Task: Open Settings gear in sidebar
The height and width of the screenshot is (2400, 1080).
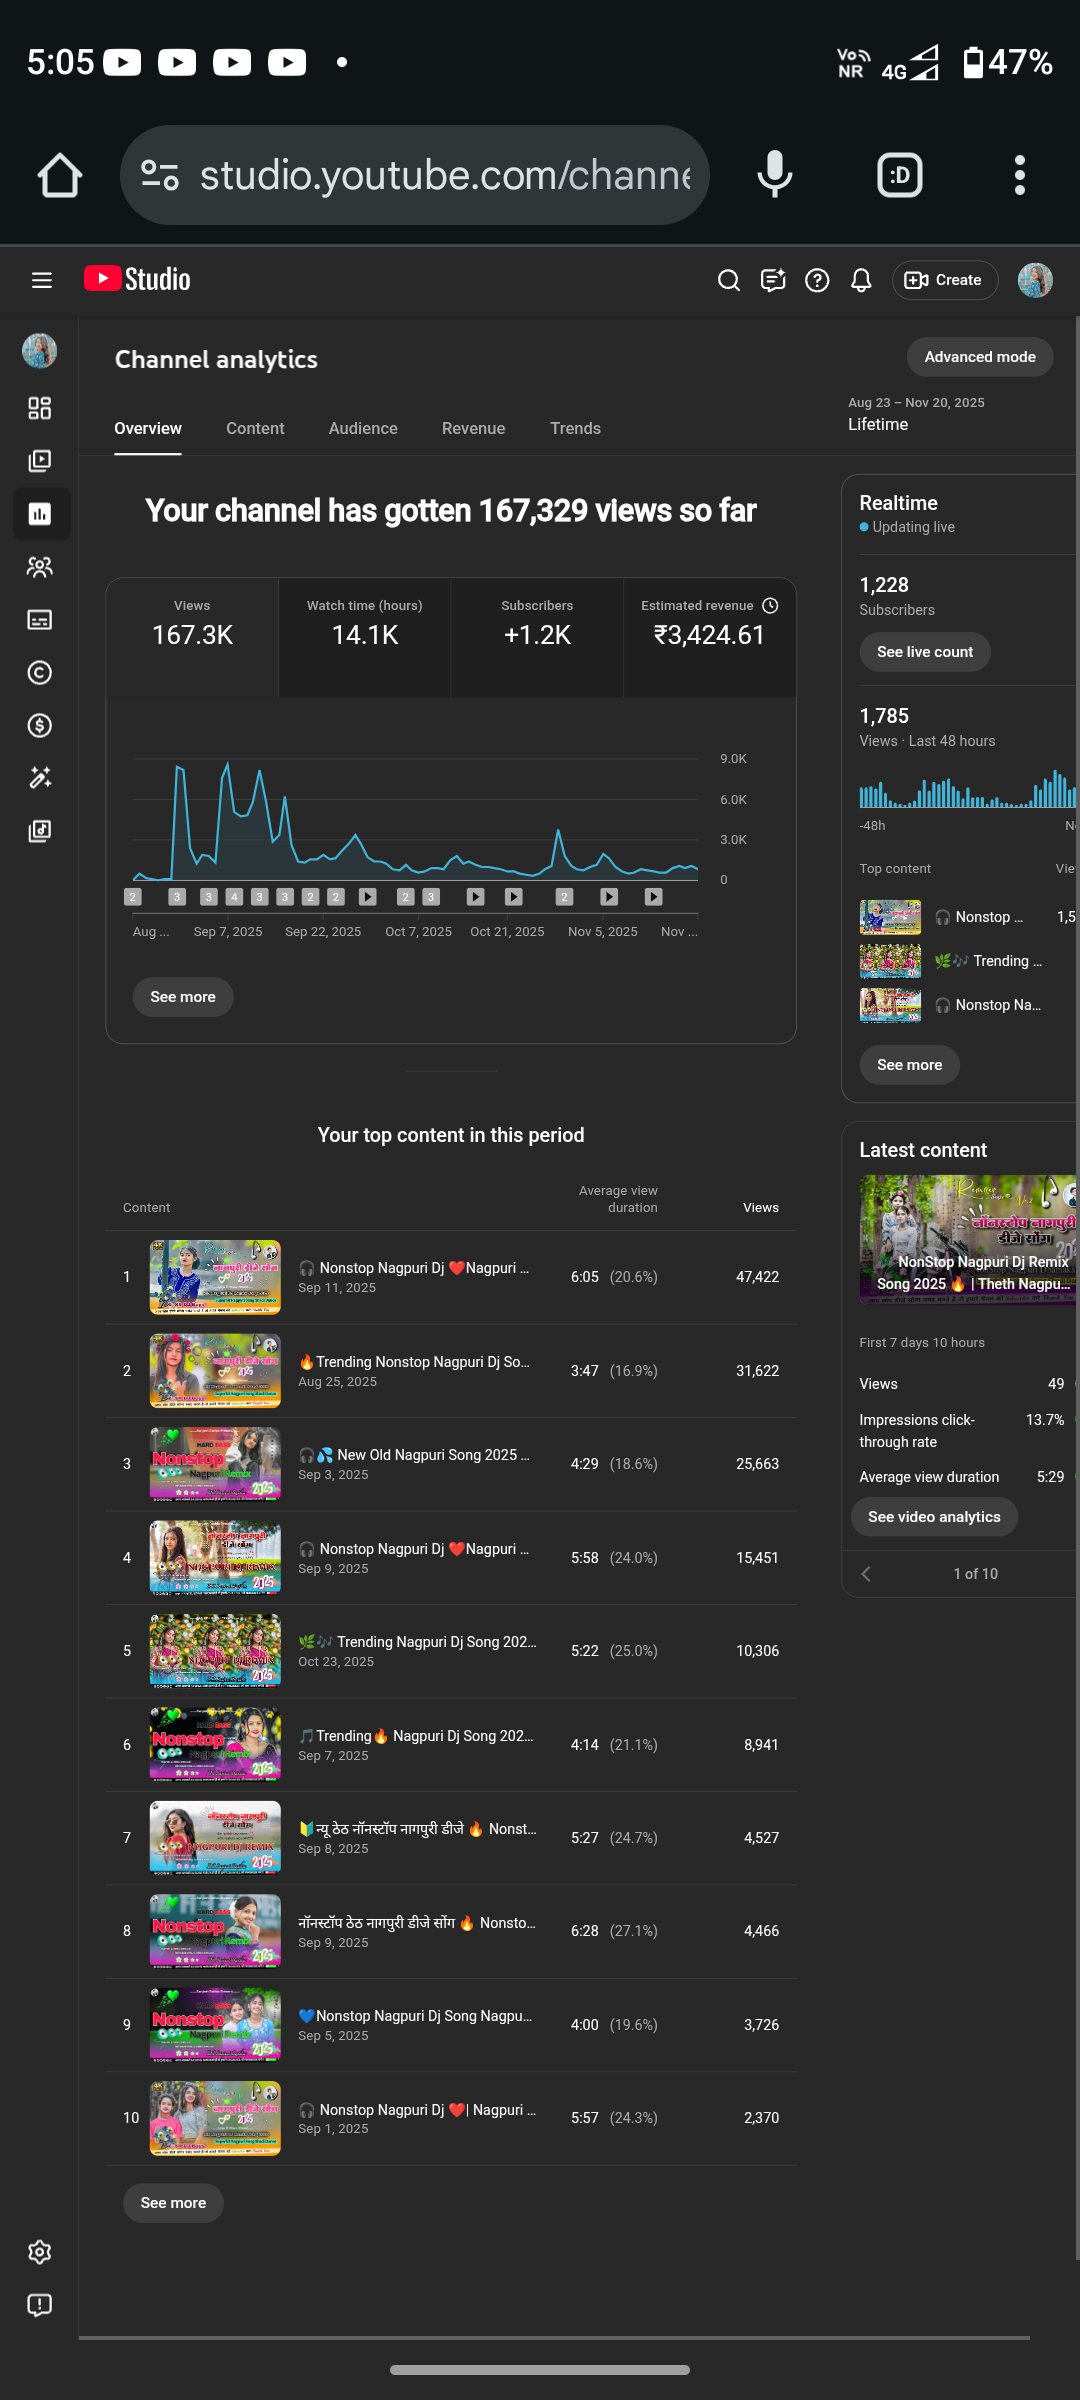Action: (x=40, y=2252)
